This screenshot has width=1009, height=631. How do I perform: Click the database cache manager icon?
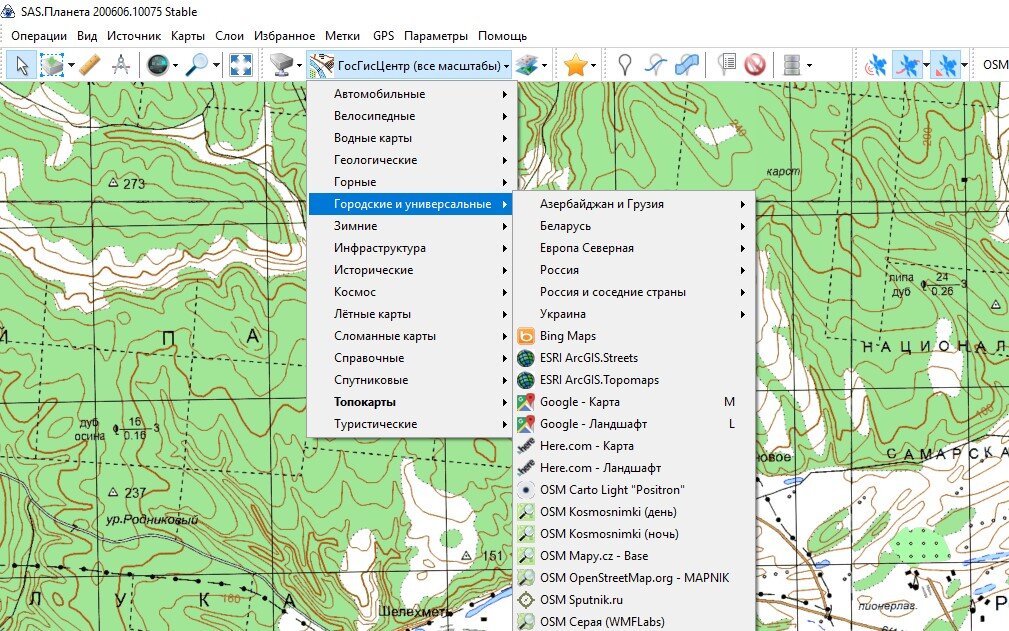792,65
